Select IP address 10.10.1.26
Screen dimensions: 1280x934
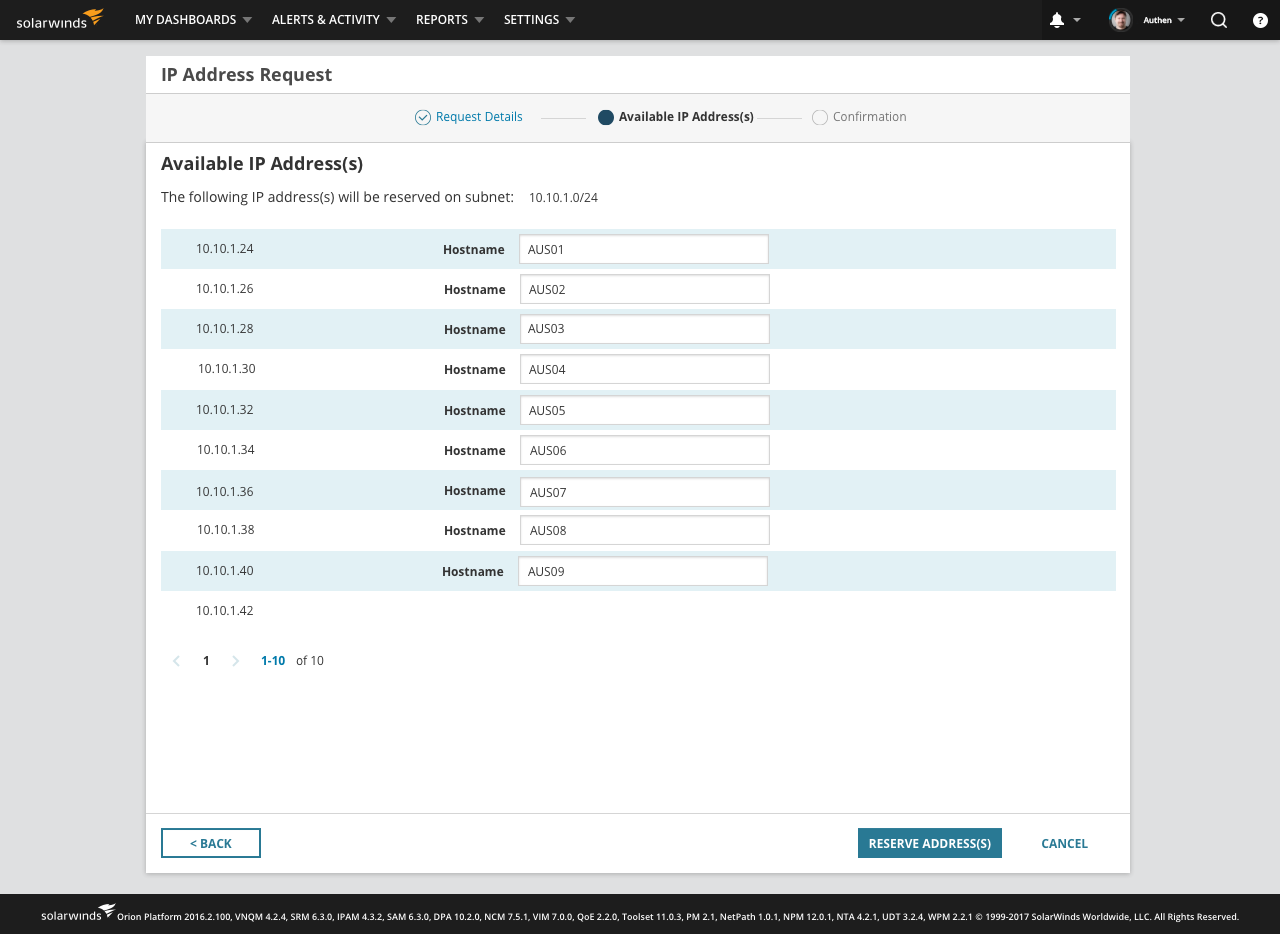pyautogui.click(x=225, y=289)
